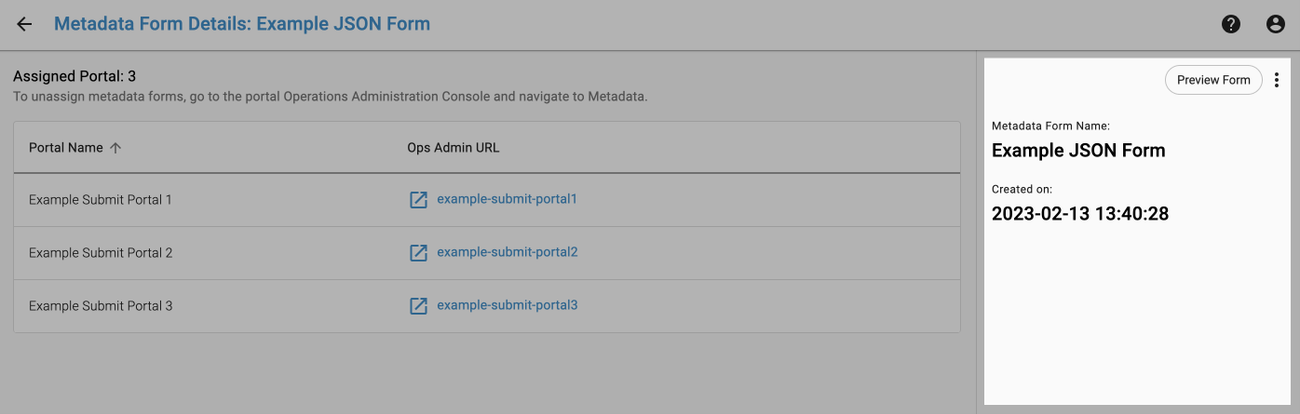Open the three-dot more options menu

tap(1276, 80)
